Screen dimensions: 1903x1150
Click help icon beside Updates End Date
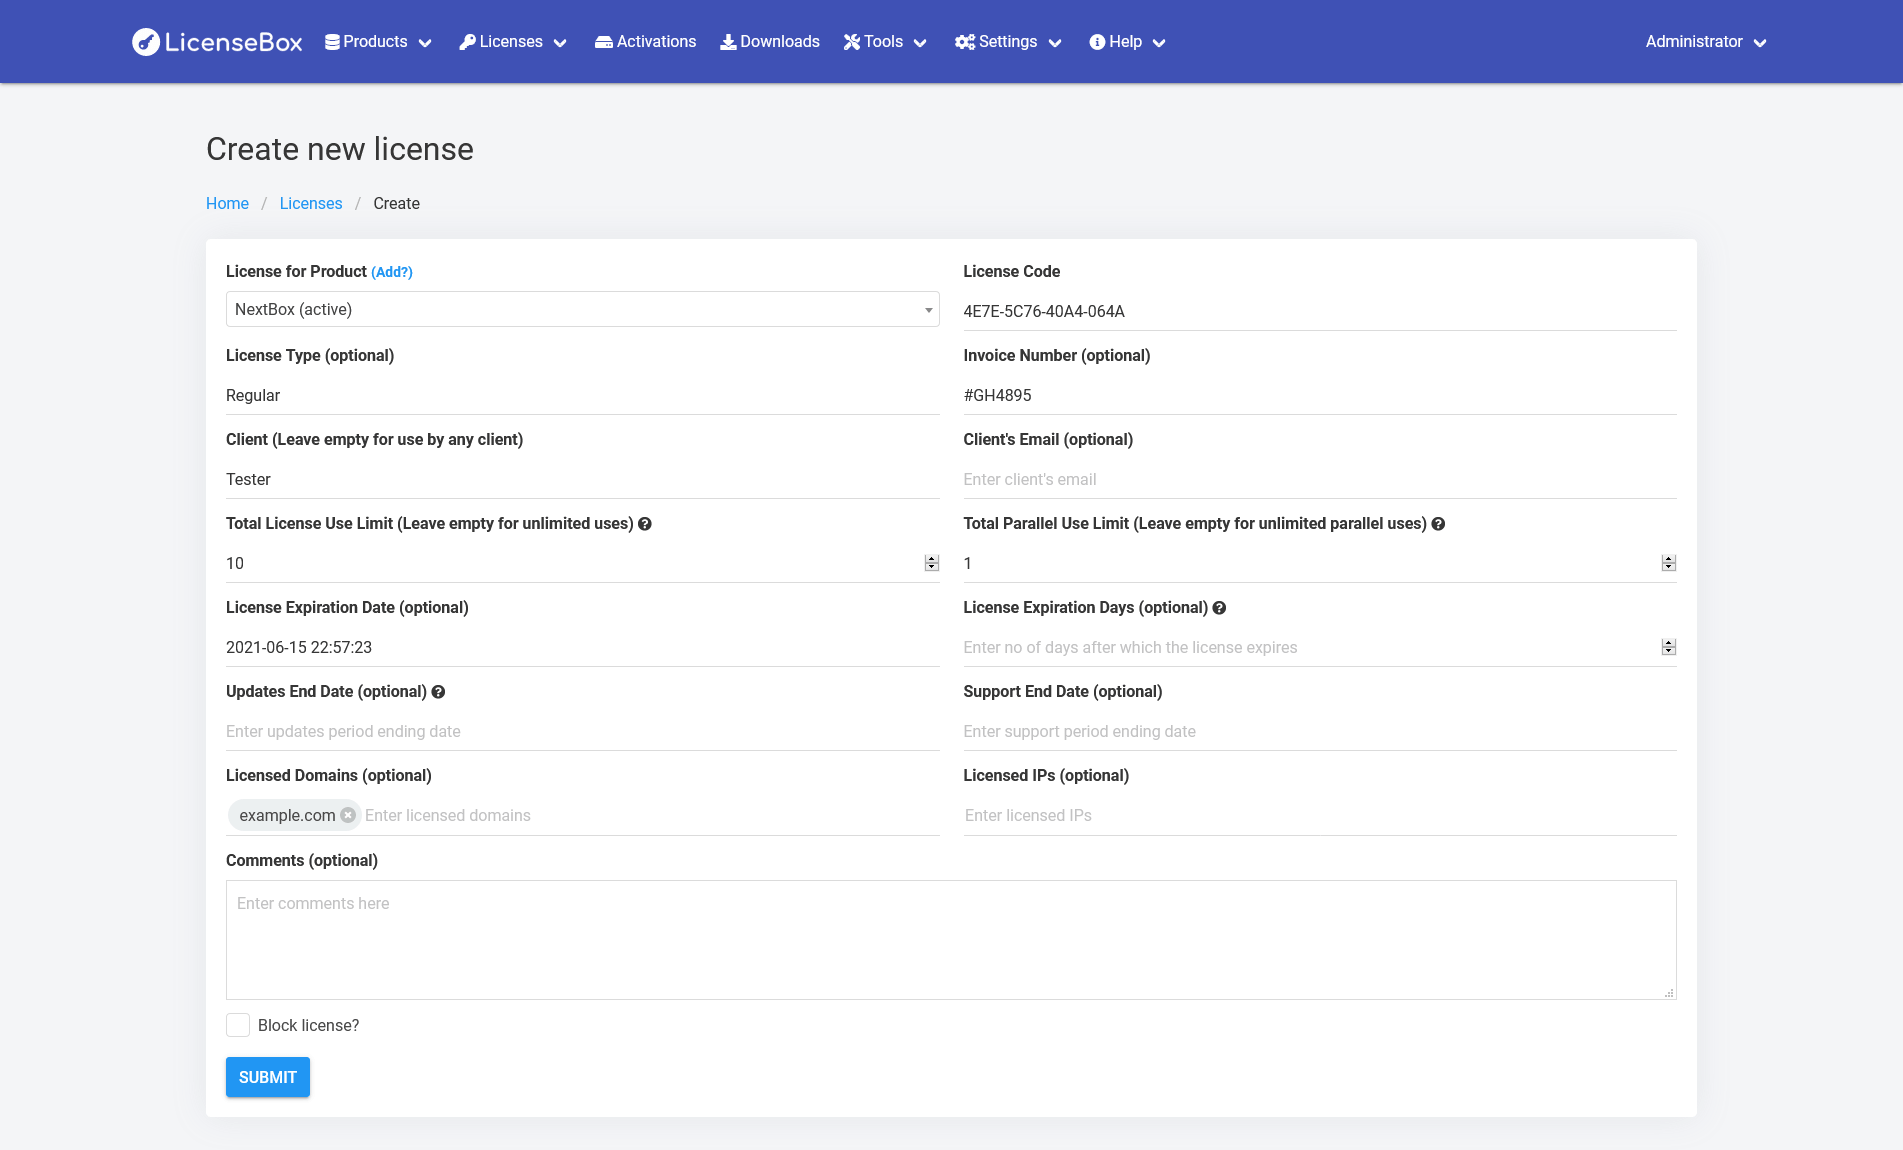438,692
